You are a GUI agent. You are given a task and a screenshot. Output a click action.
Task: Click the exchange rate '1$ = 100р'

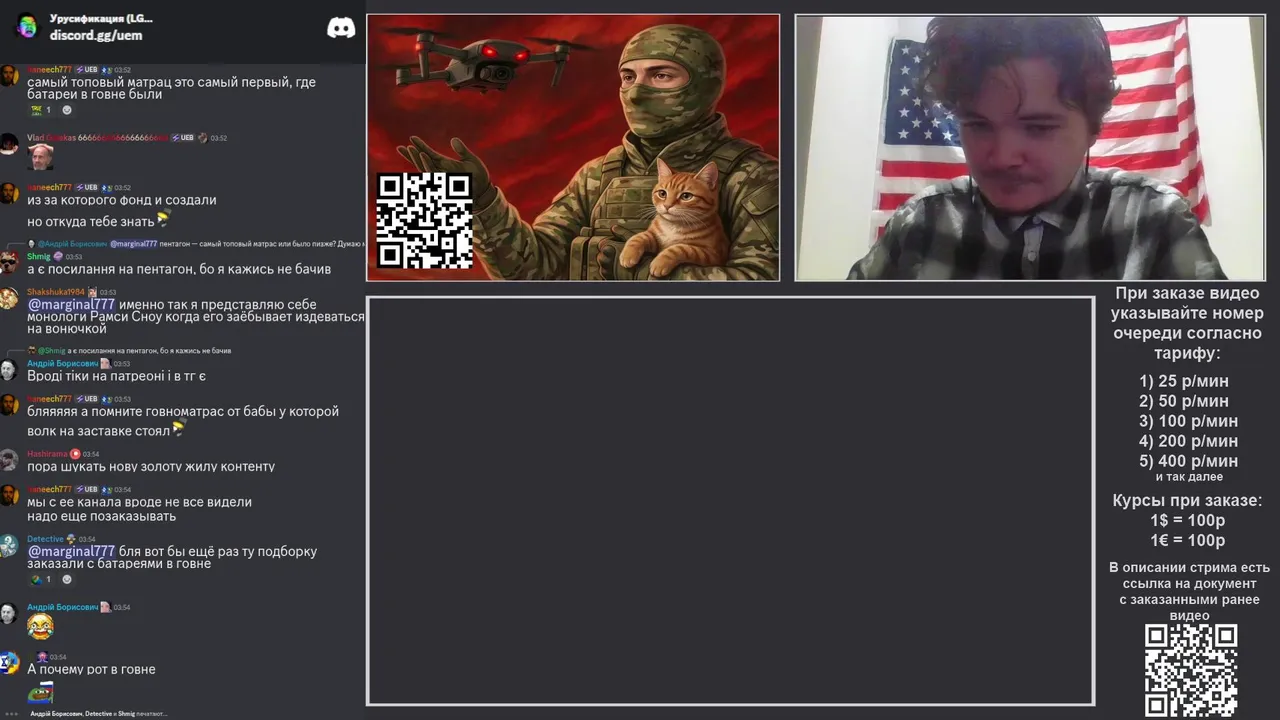click(1187, 520)
